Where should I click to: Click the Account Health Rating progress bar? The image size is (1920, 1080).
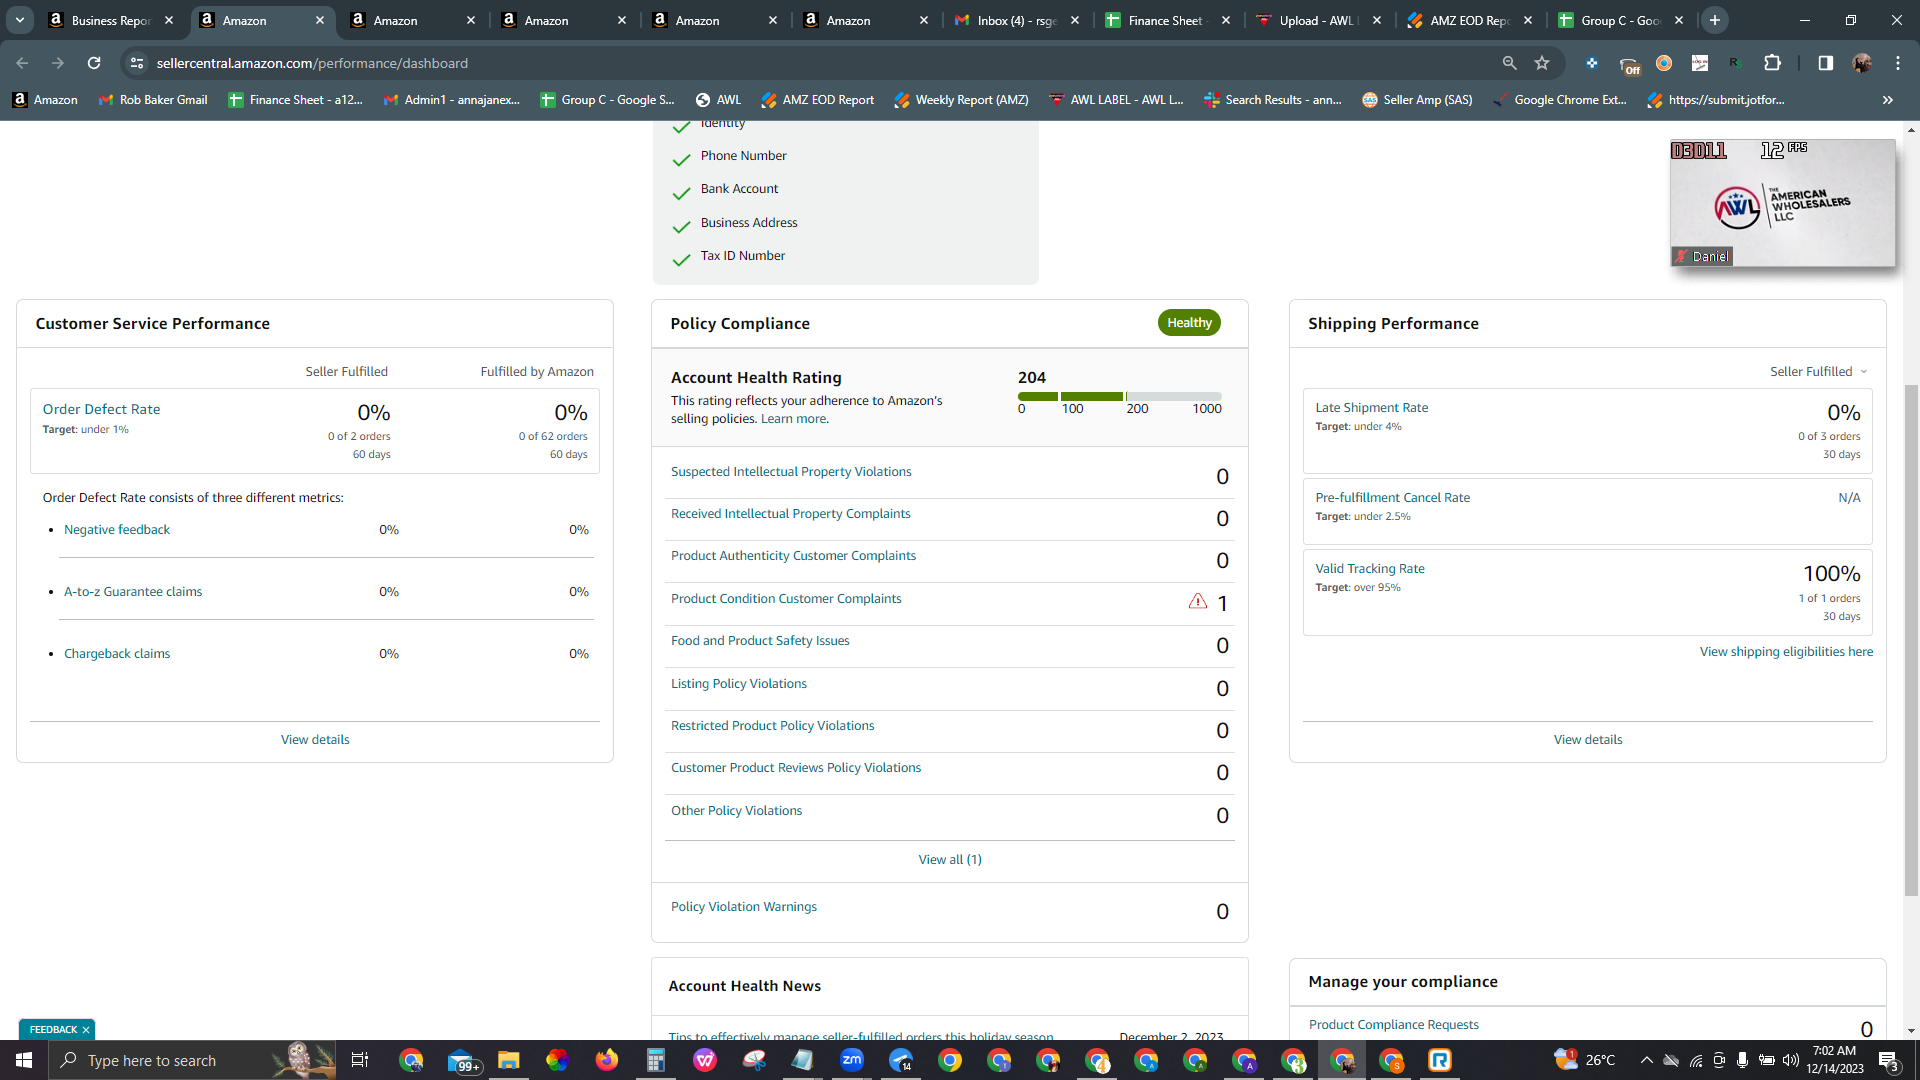pos(1120,397)
